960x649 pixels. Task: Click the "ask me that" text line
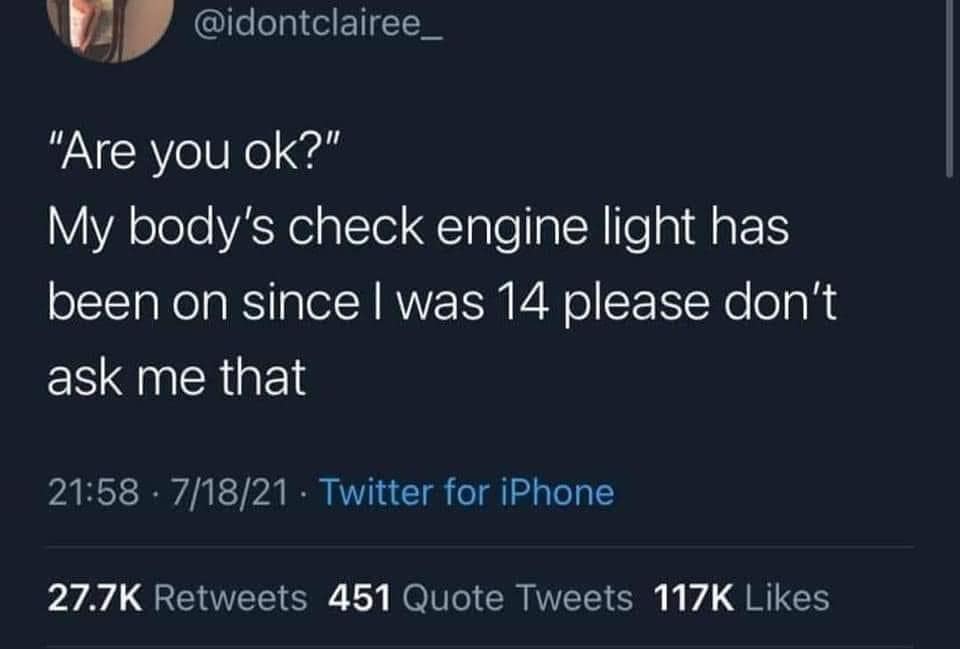(x=177, y=377)
